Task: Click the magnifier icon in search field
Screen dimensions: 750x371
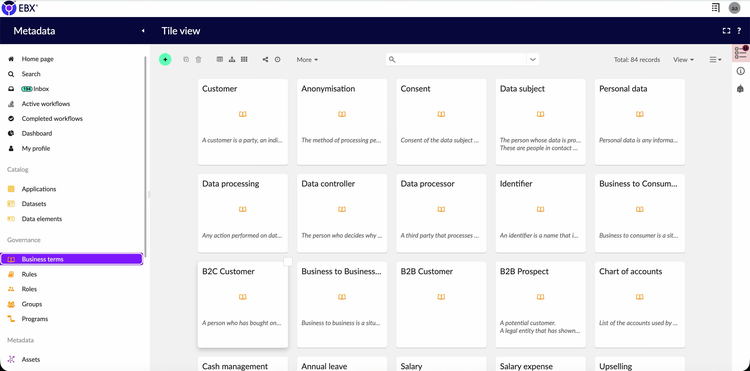Action: click(392, 59)
